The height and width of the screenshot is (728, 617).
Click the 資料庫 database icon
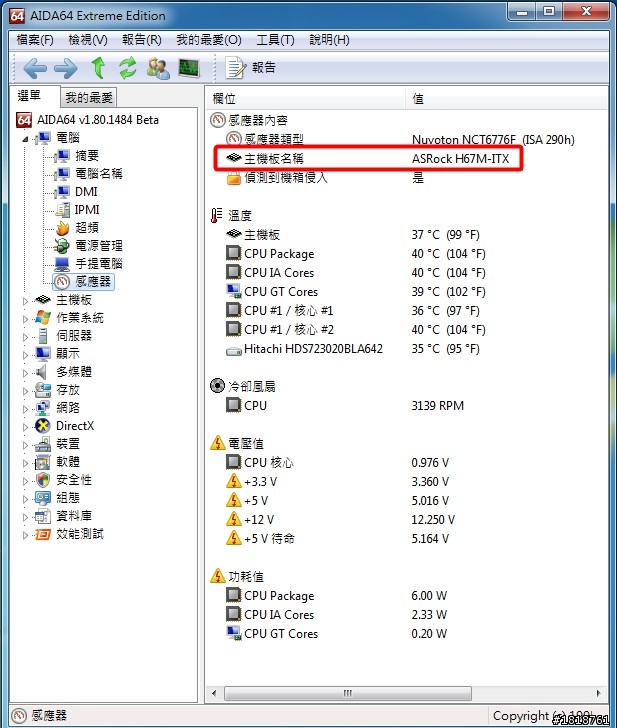[43, 516]
